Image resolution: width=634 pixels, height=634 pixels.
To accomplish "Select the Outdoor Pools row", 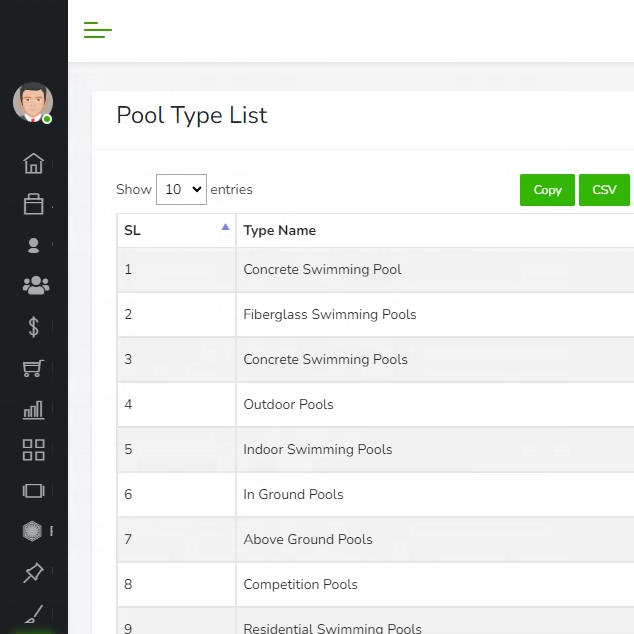I will point(289,404).
